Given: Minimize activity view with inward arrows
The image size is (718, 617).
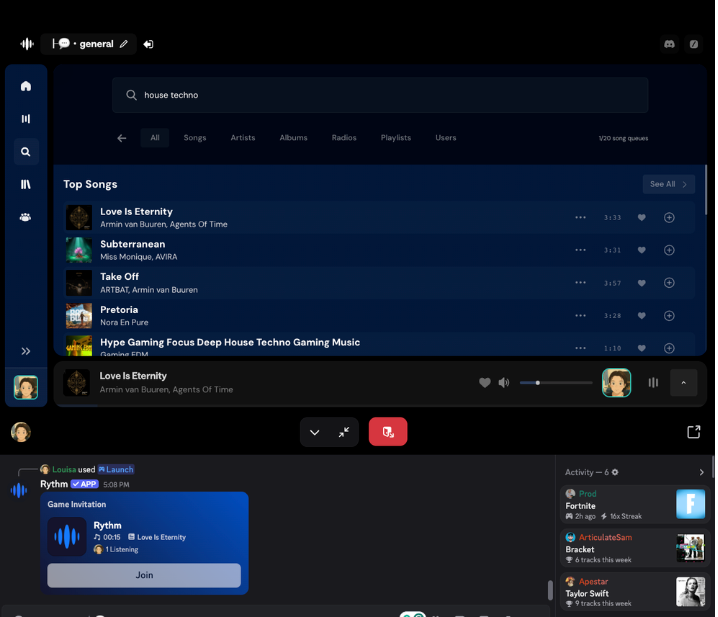Looking at the screenshot, I should click(344, 432).
